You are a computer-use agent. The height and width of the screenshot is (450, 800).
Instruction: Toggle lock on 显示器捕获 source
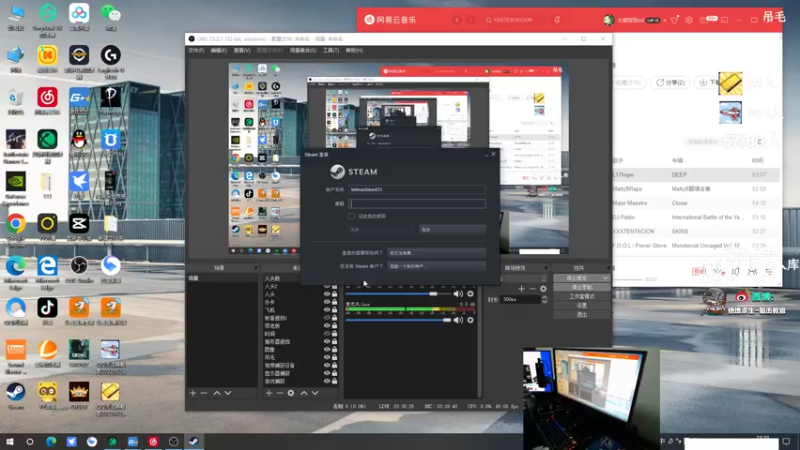tap(335, 373)
